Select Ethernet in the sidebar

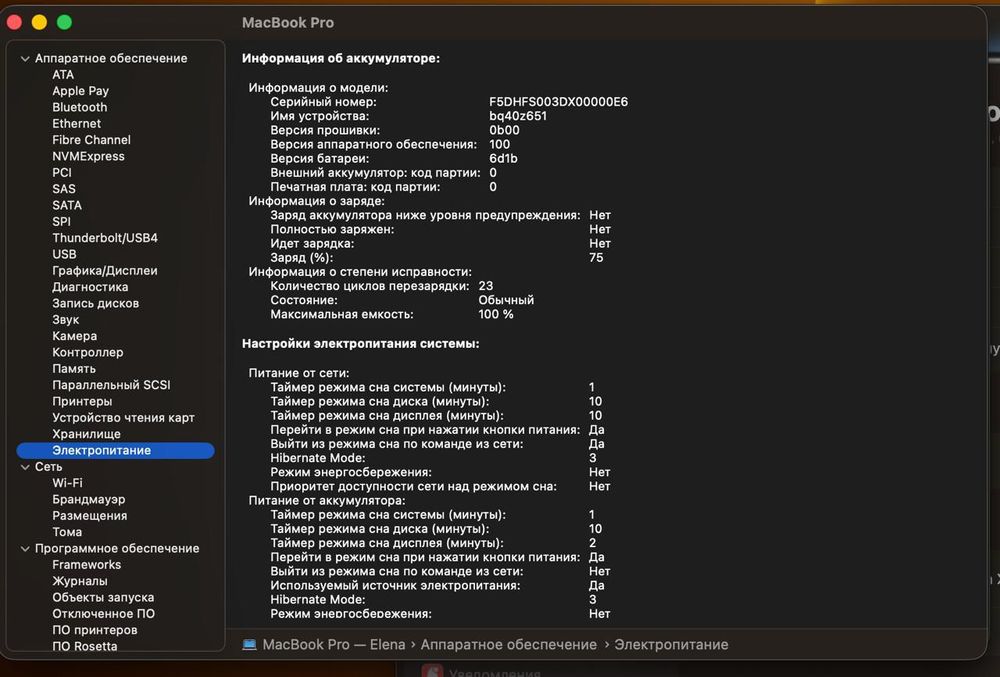(x=77, y=124)
